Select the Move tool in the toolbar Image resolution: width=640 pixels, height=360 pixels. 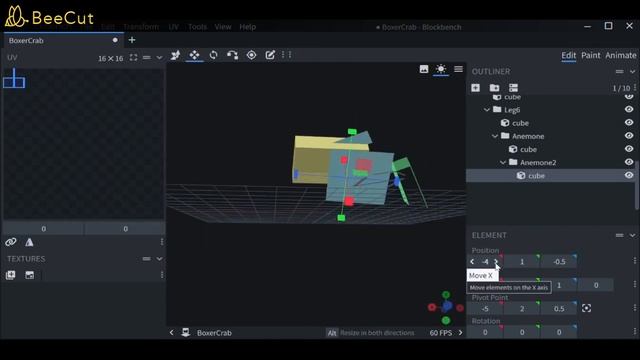click(194, 55)
